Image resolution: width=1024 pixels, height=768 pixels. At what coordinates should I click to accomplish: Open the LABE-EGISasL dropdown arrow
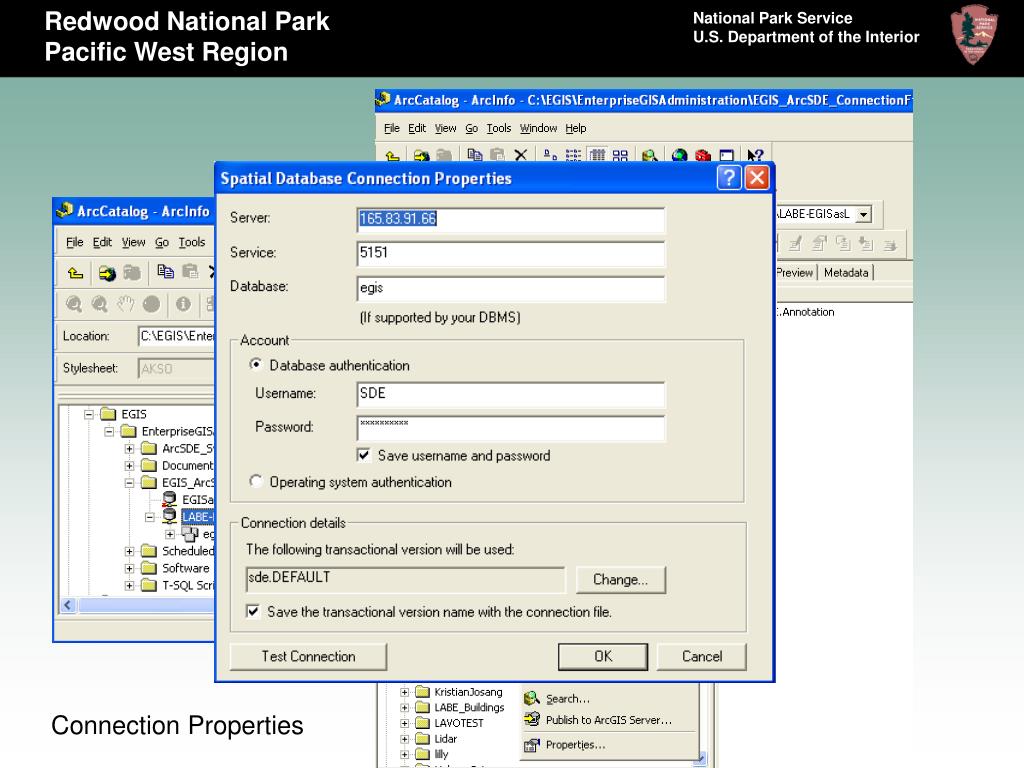coord(863,214)
